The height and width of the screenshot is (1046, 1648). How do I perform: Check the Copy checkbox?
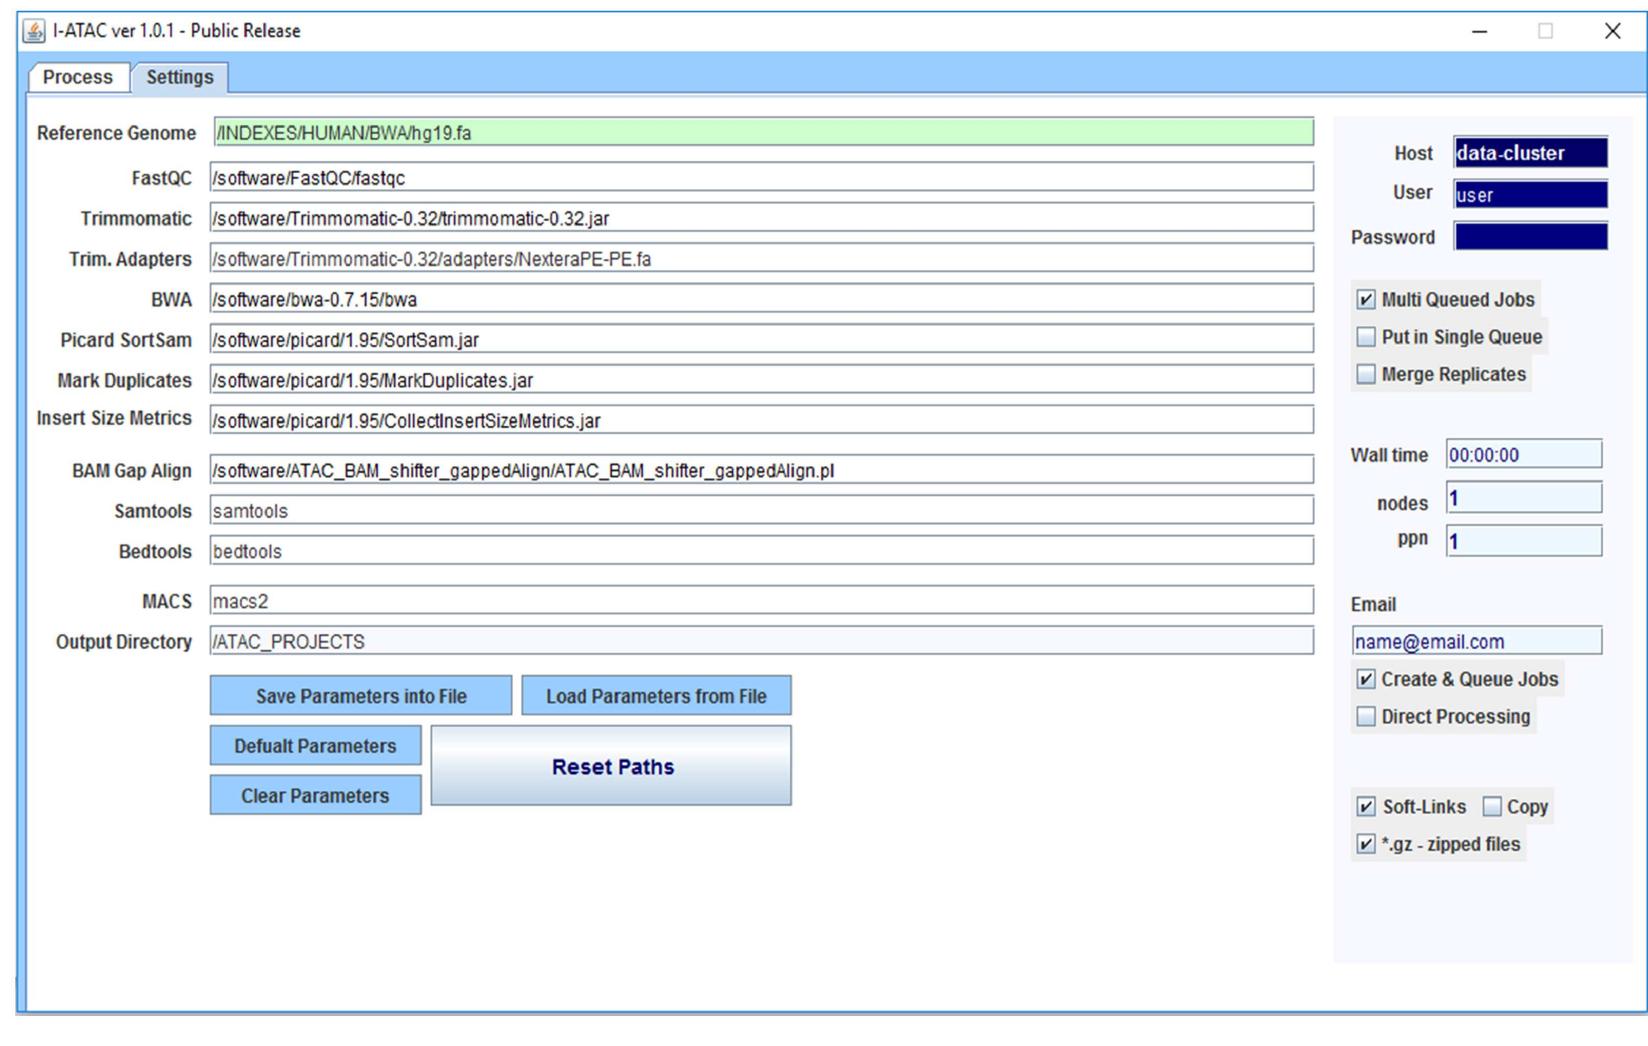1492,806
